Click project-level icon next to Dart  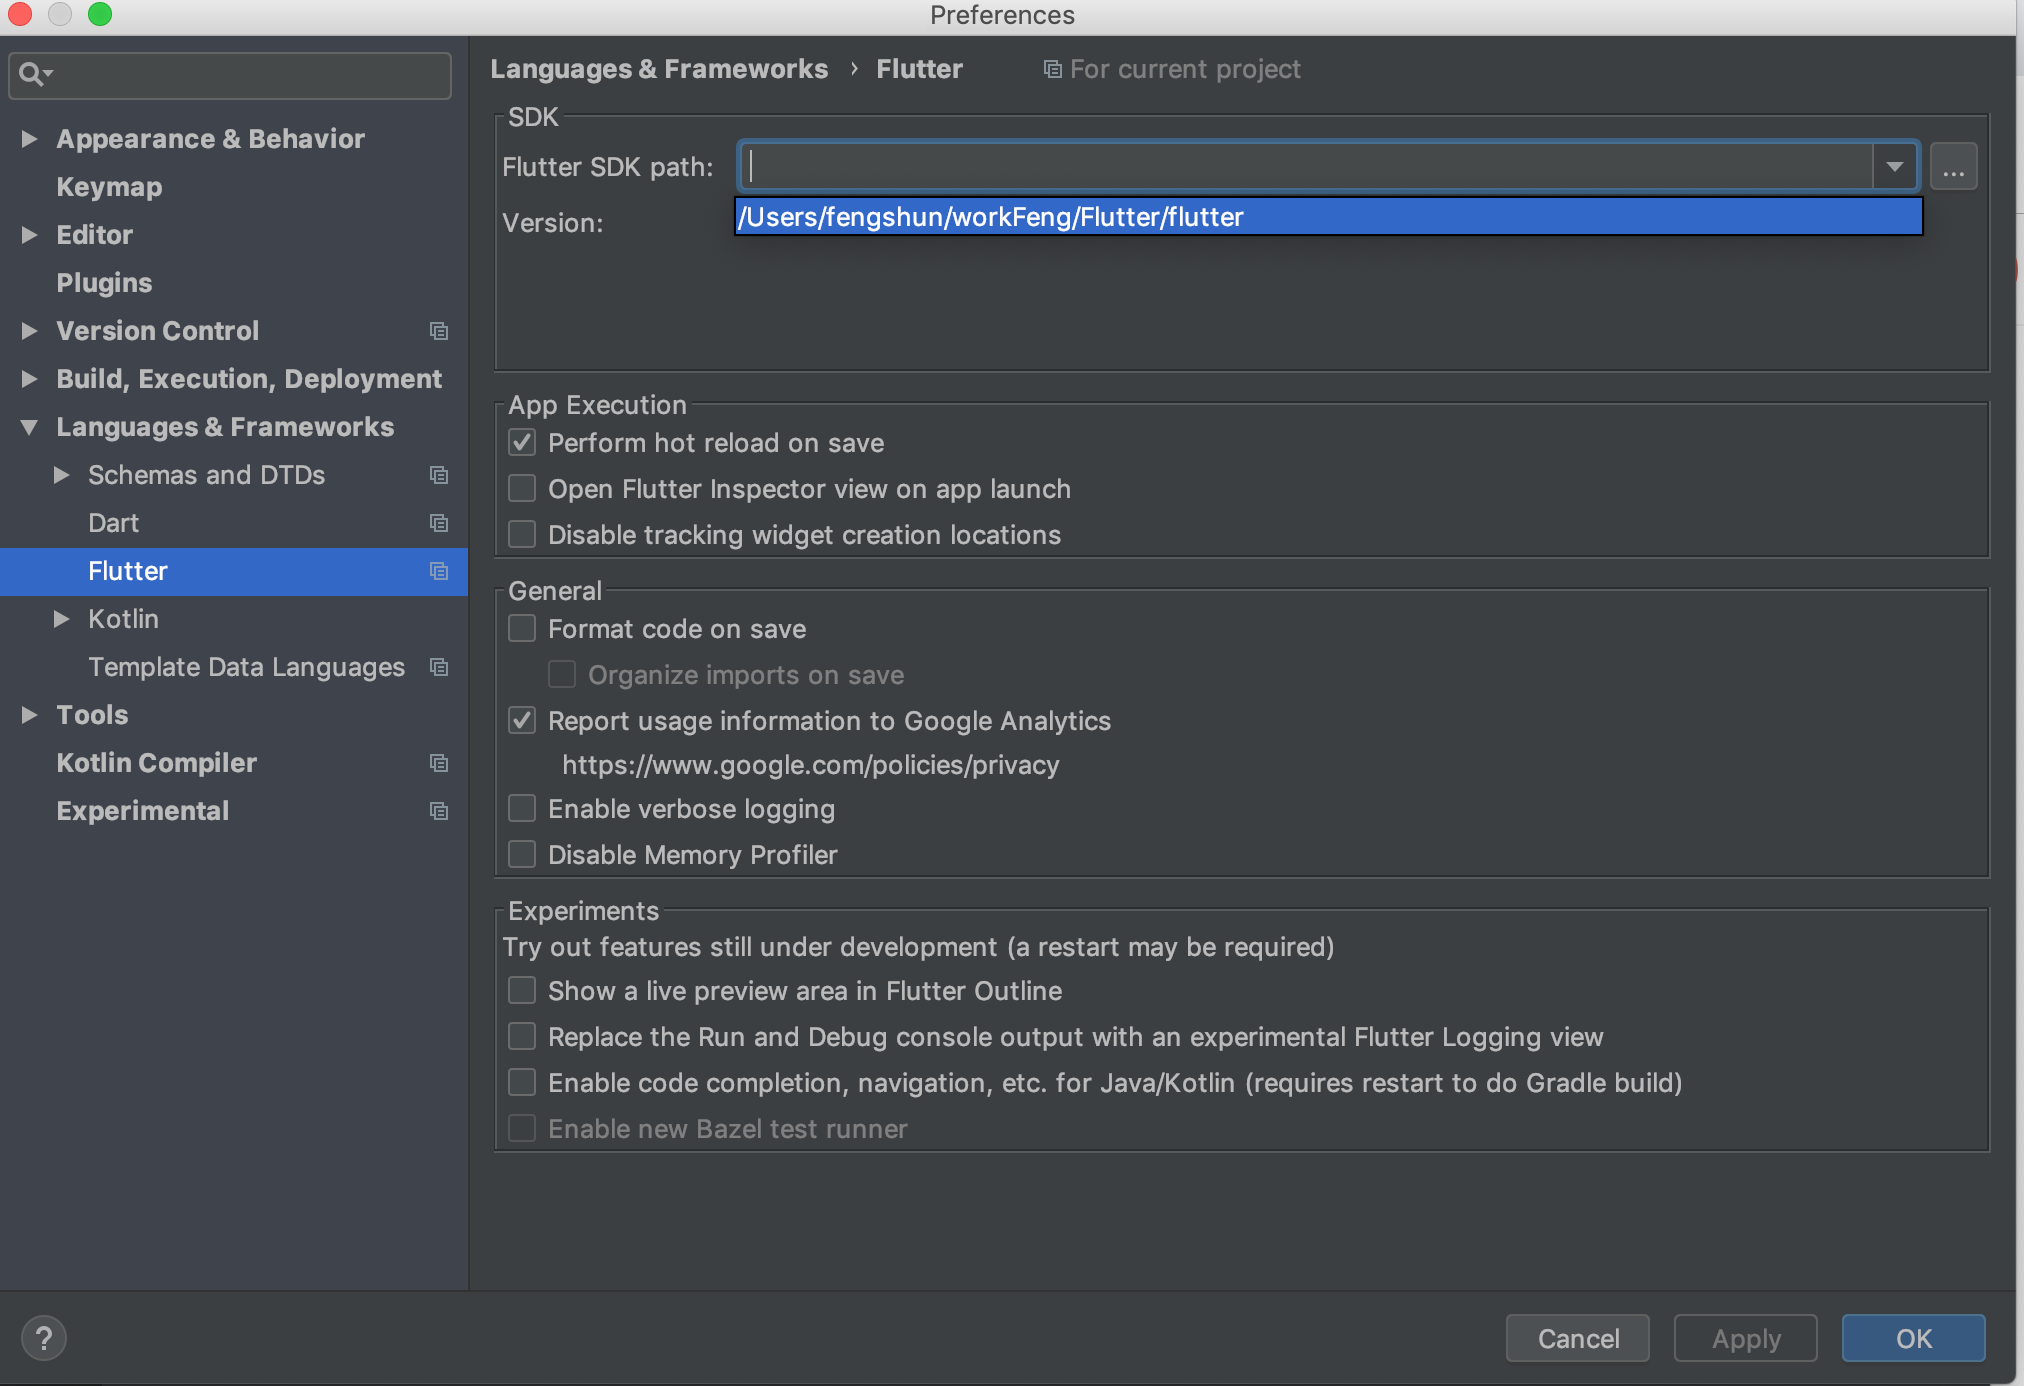point(438,523)
